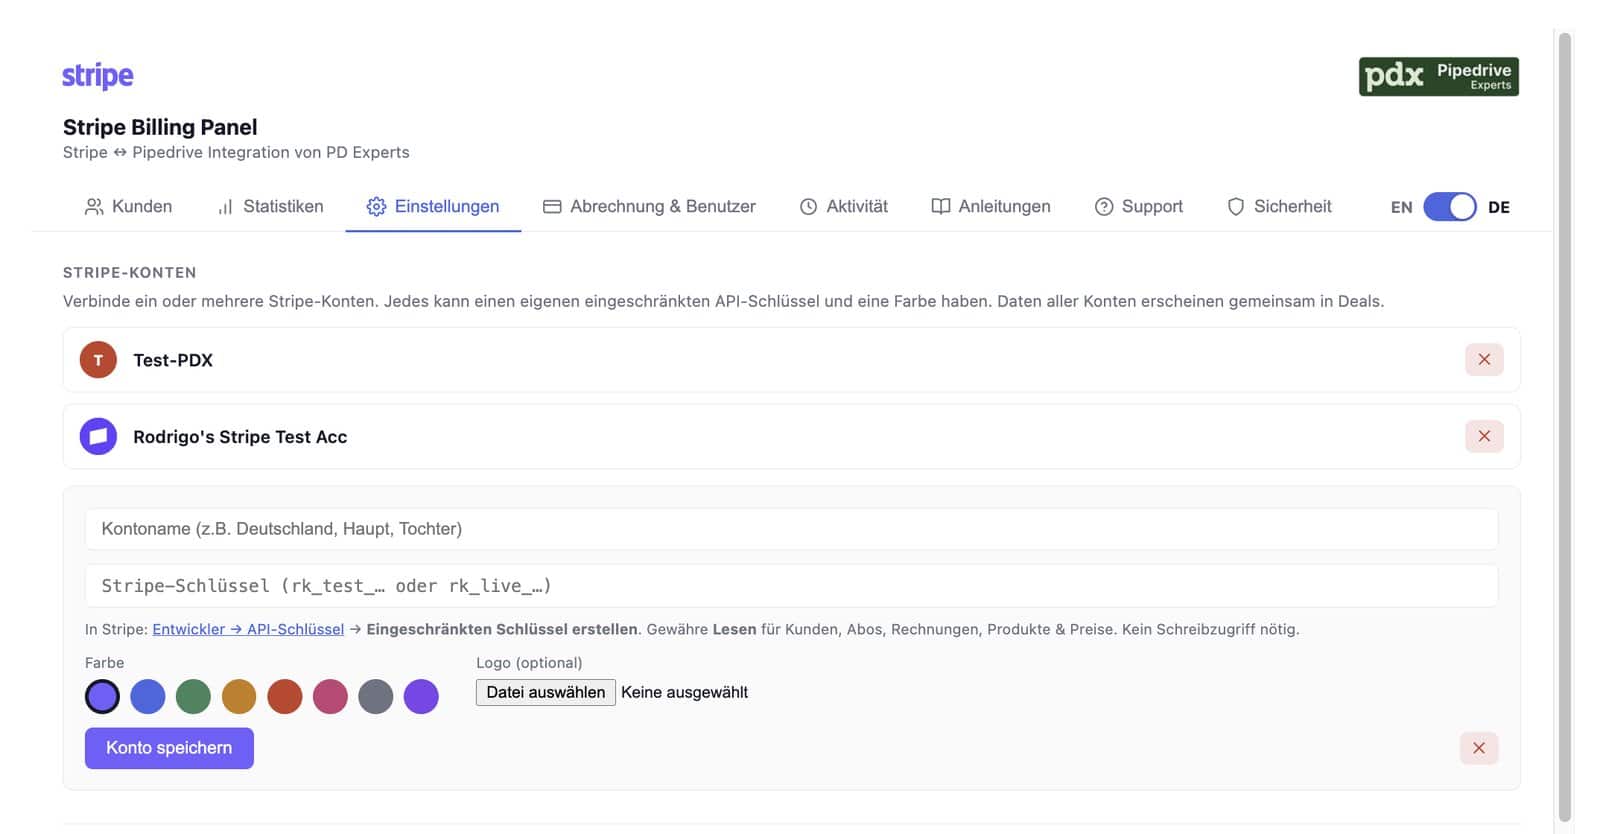Screen dimensions: 1600x834
Task: Open the Sicherheit tab
Action: (1279, 206)
